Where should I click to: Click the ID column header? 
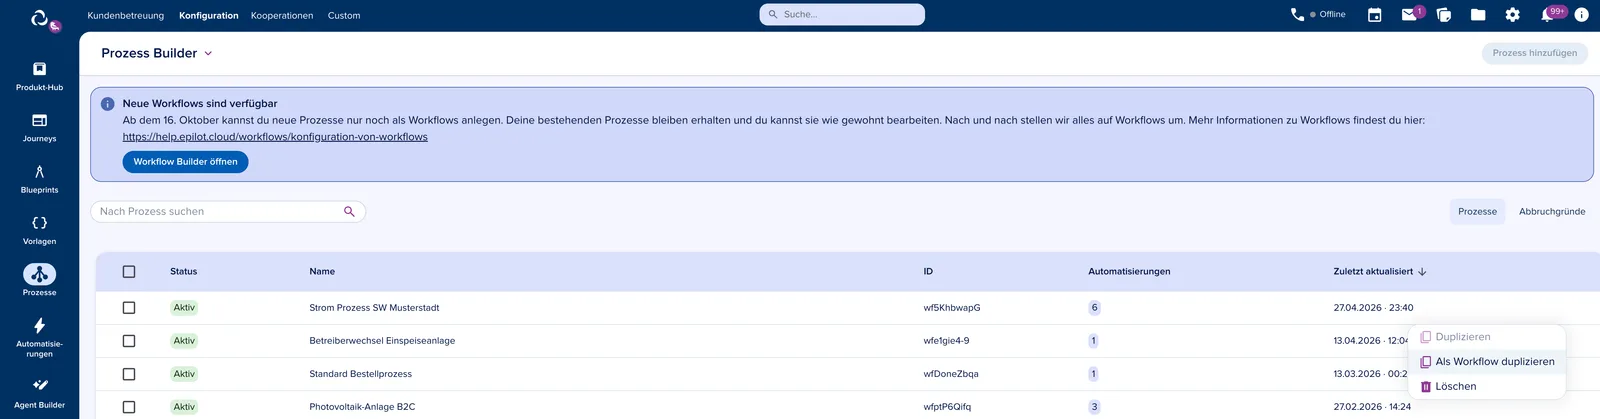click(928, 272)
